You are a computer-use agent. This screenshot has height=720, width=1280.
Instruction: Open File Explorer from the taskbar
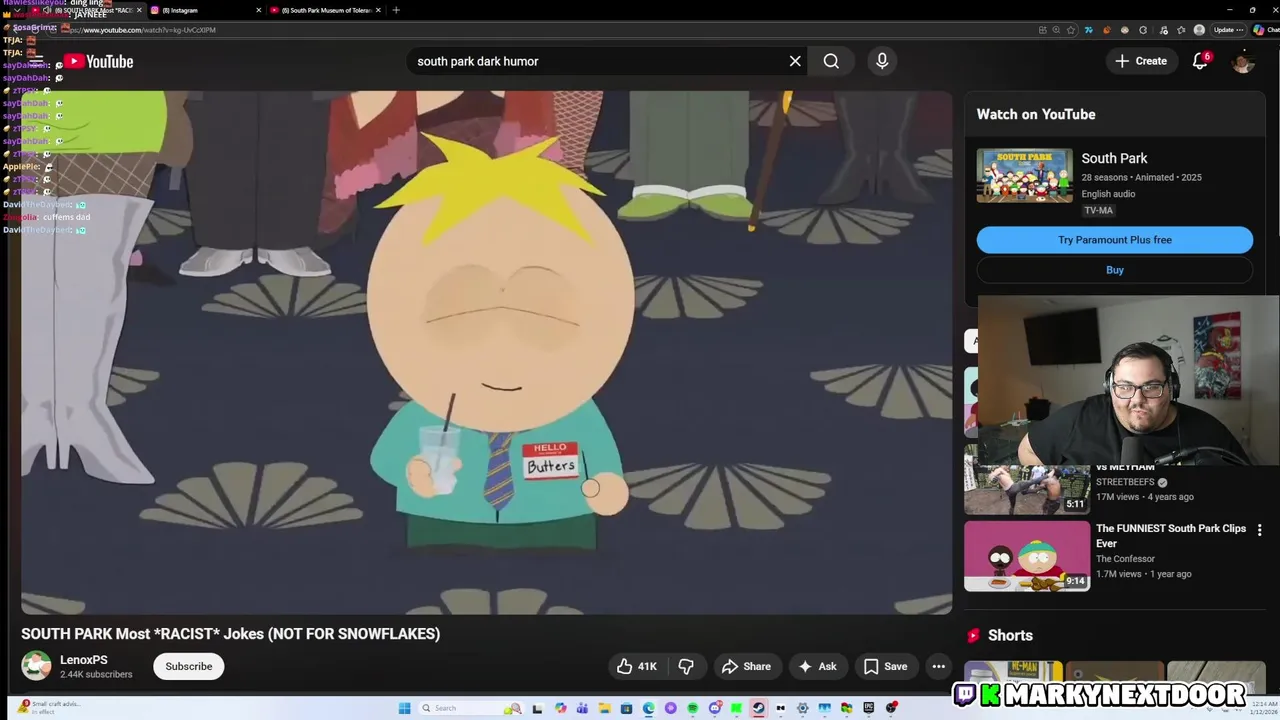(605, 708)
